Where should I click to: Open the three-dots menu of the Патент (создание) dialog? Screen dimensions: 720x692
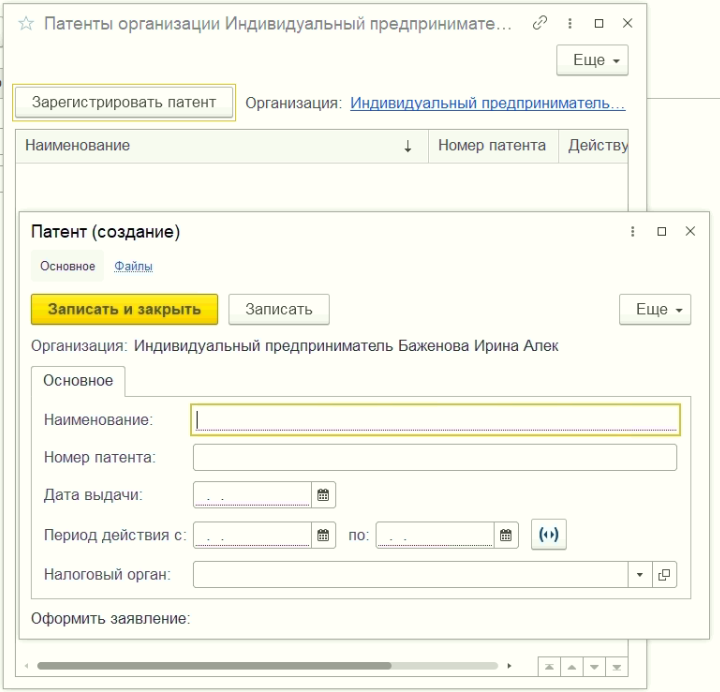tap(632, 231)
